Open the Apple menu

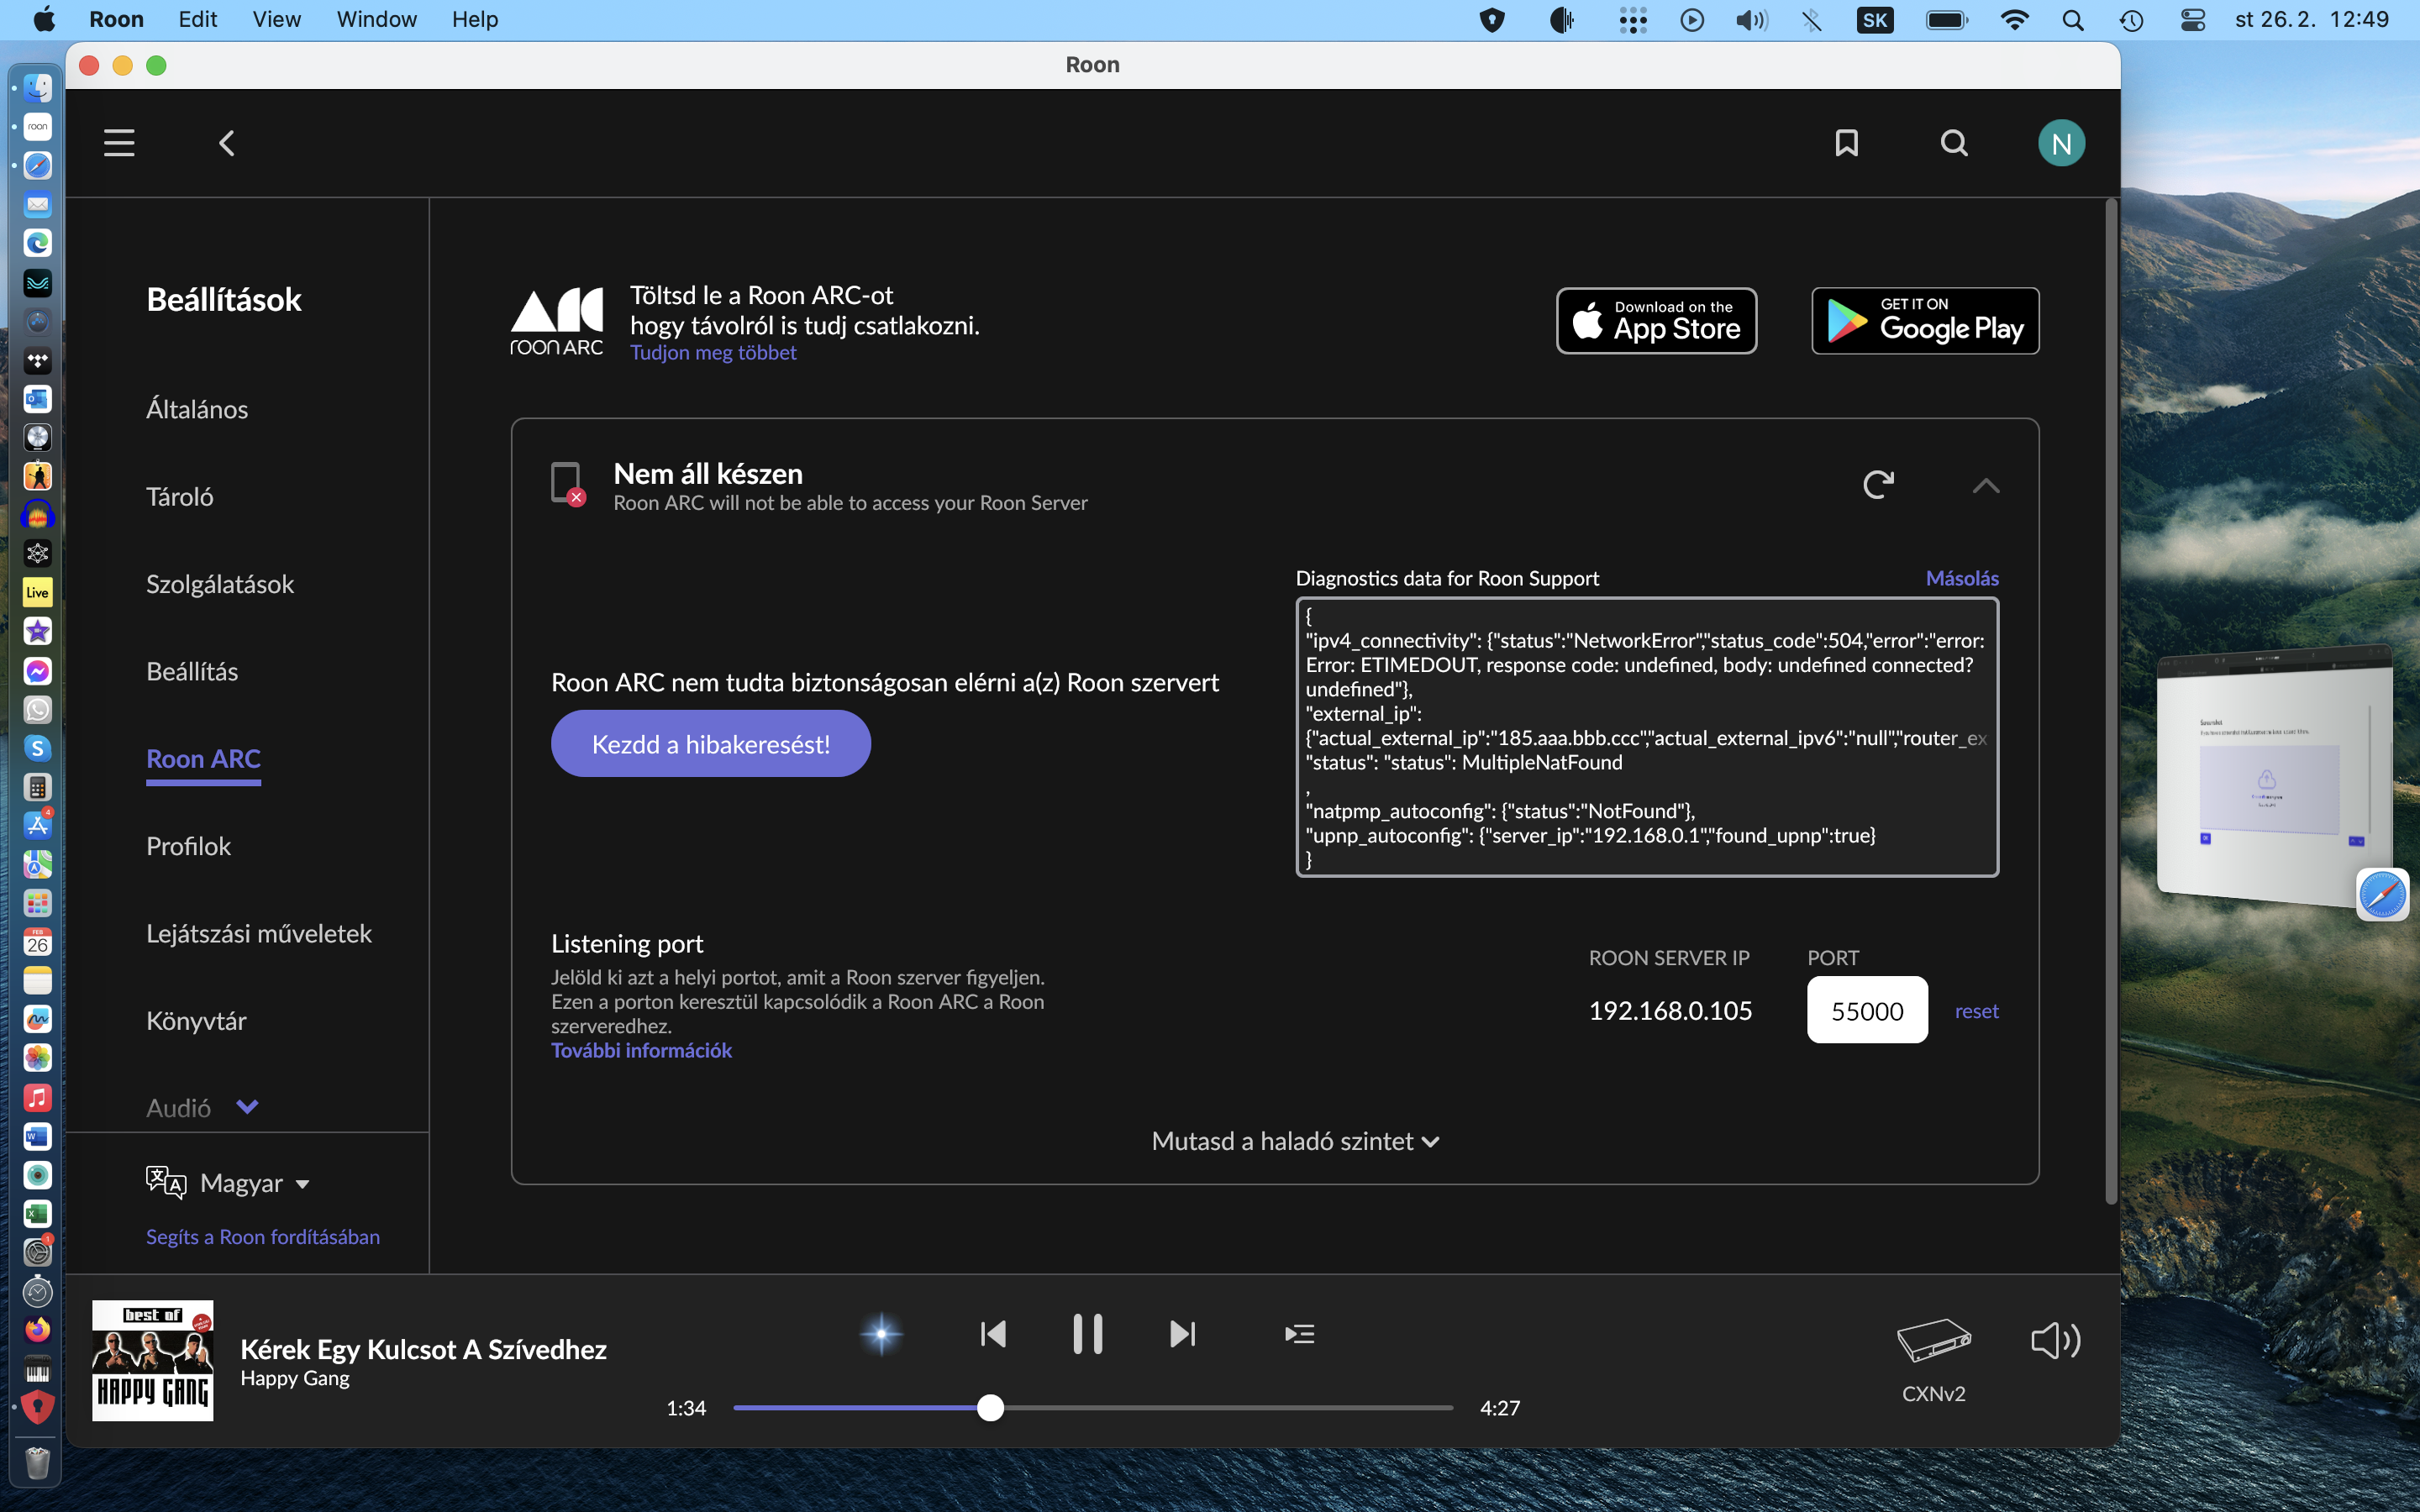(43, 19)
